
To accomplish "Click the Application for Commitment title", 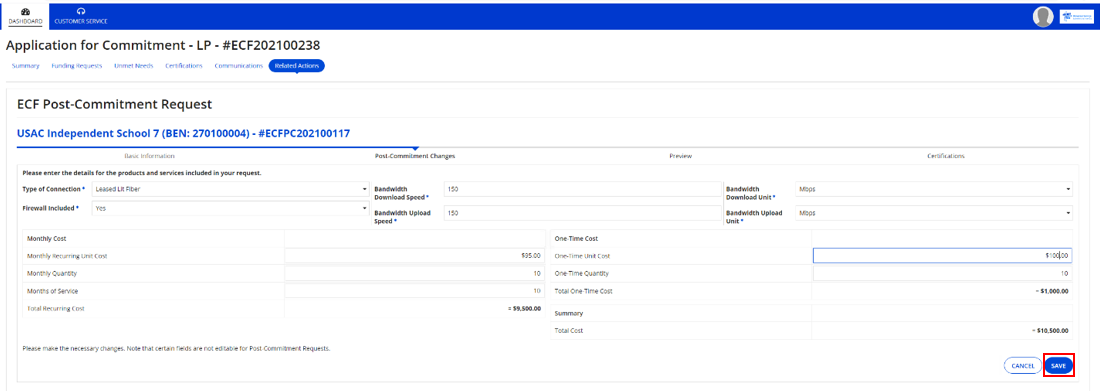I will (163, 45).
